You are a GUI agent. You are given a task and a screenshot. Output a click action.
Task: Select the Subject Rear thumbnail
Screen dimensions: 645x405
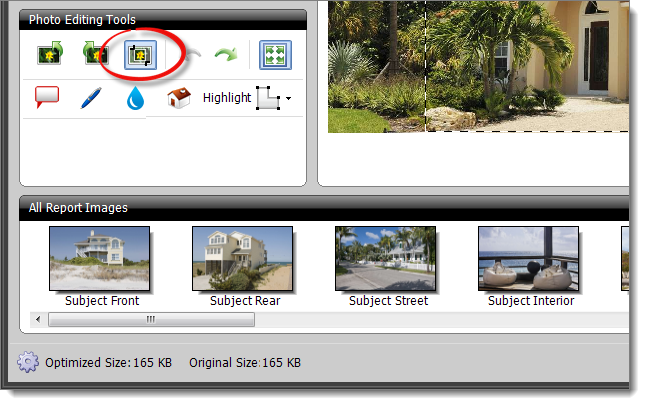click(x=243, y=258)
